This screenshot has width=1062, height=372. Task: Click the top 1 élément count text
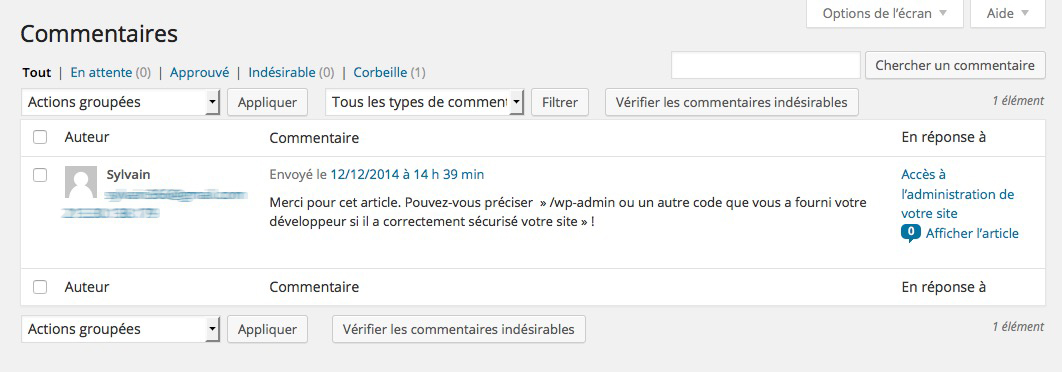point(1018,101)
